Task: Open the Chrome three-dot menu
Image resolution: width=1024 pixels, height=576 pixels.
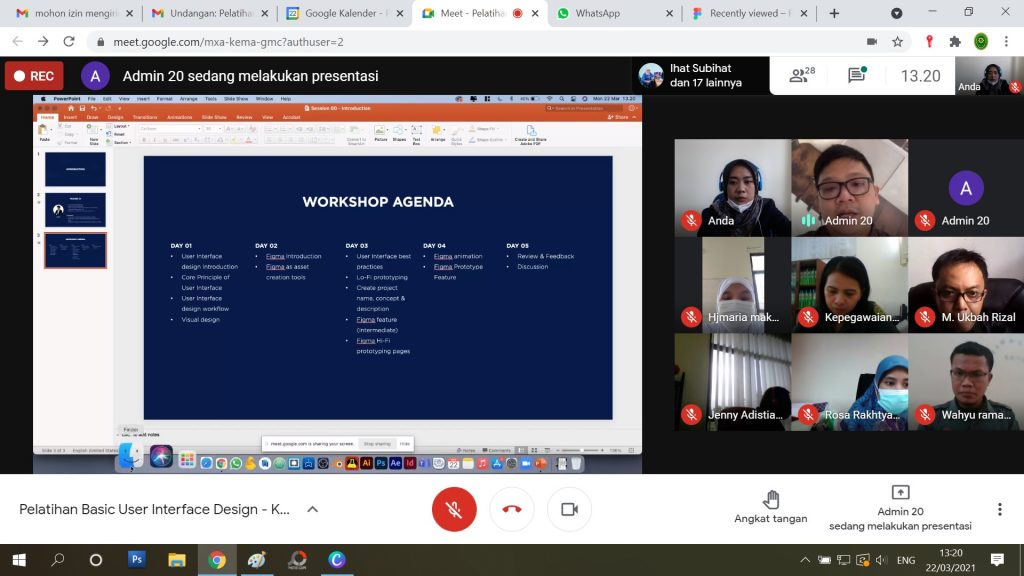Action: pyautogui.click(x=1007, y=42)
